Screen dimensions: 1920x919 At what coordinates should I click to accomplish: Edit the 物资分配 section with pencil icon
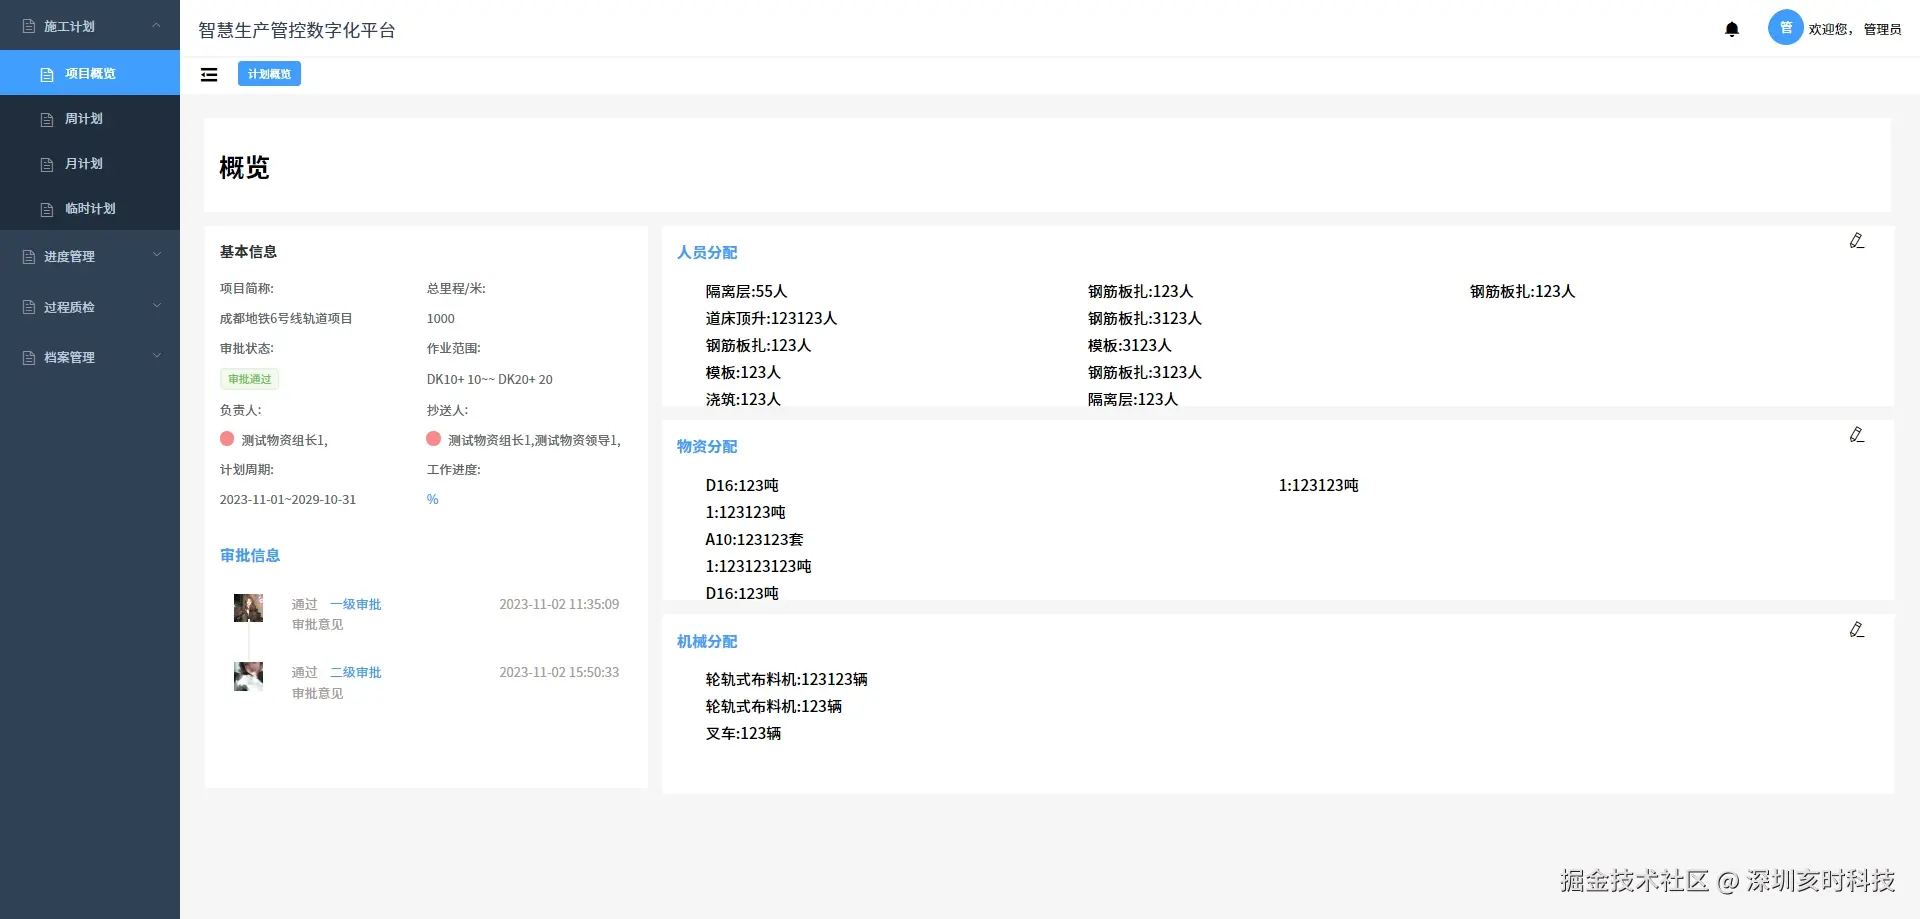[x=1856, y=435]
